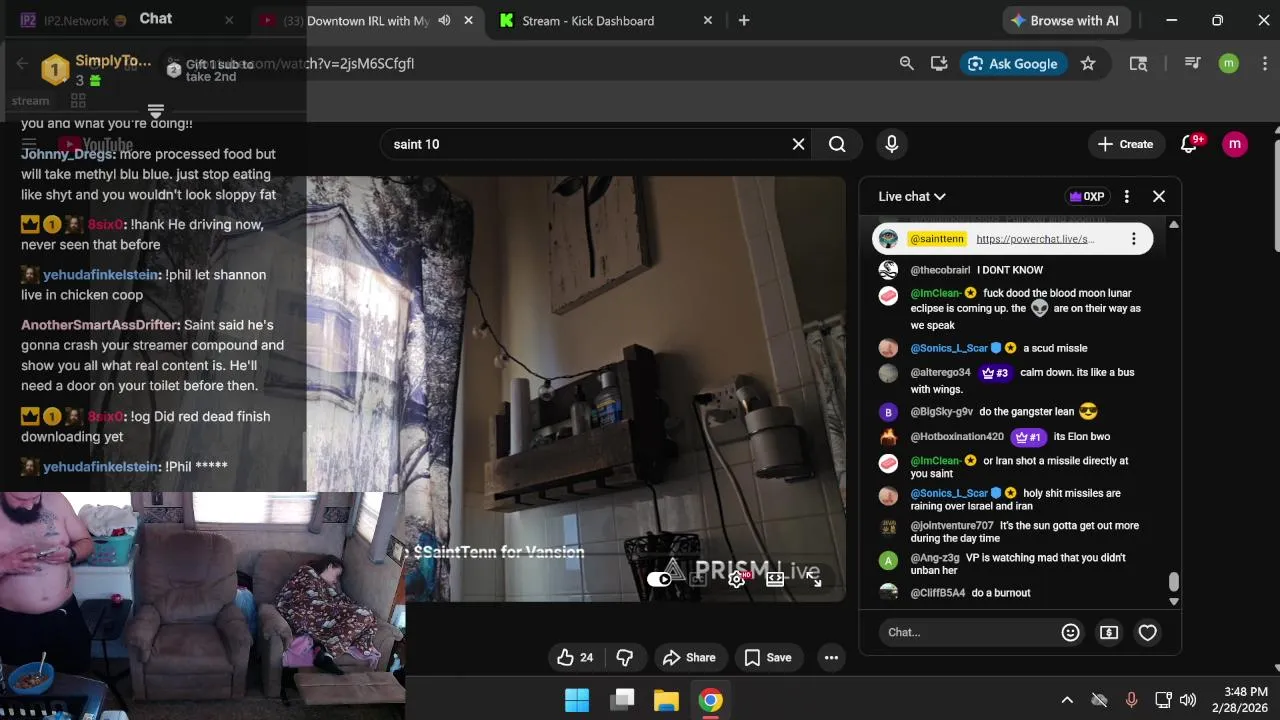The width and height of the screenshot is (1280, 720).
Task: Open the Chrome profile avatar
Action: (x=1229, y=63)
